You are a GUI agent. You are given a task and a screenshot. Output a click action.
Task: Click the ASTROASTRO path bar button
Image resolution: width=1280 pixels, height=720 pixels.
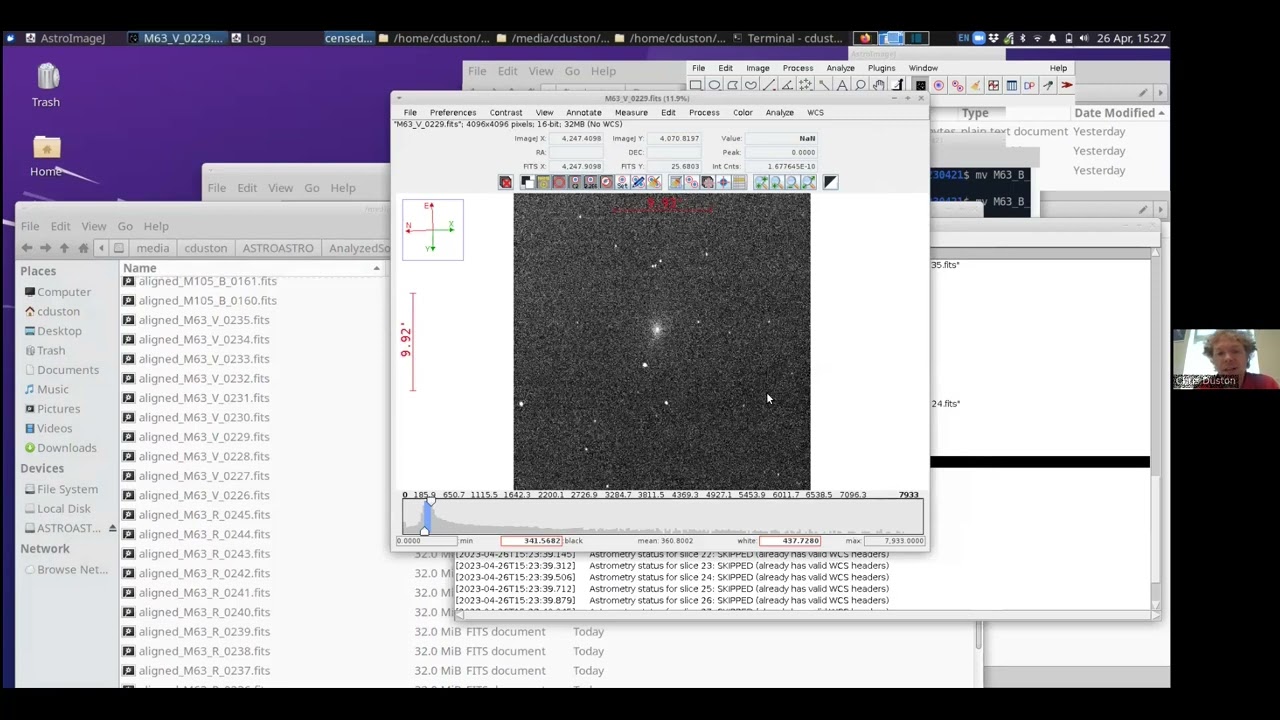pyautogui.click(x=278, y=248)
